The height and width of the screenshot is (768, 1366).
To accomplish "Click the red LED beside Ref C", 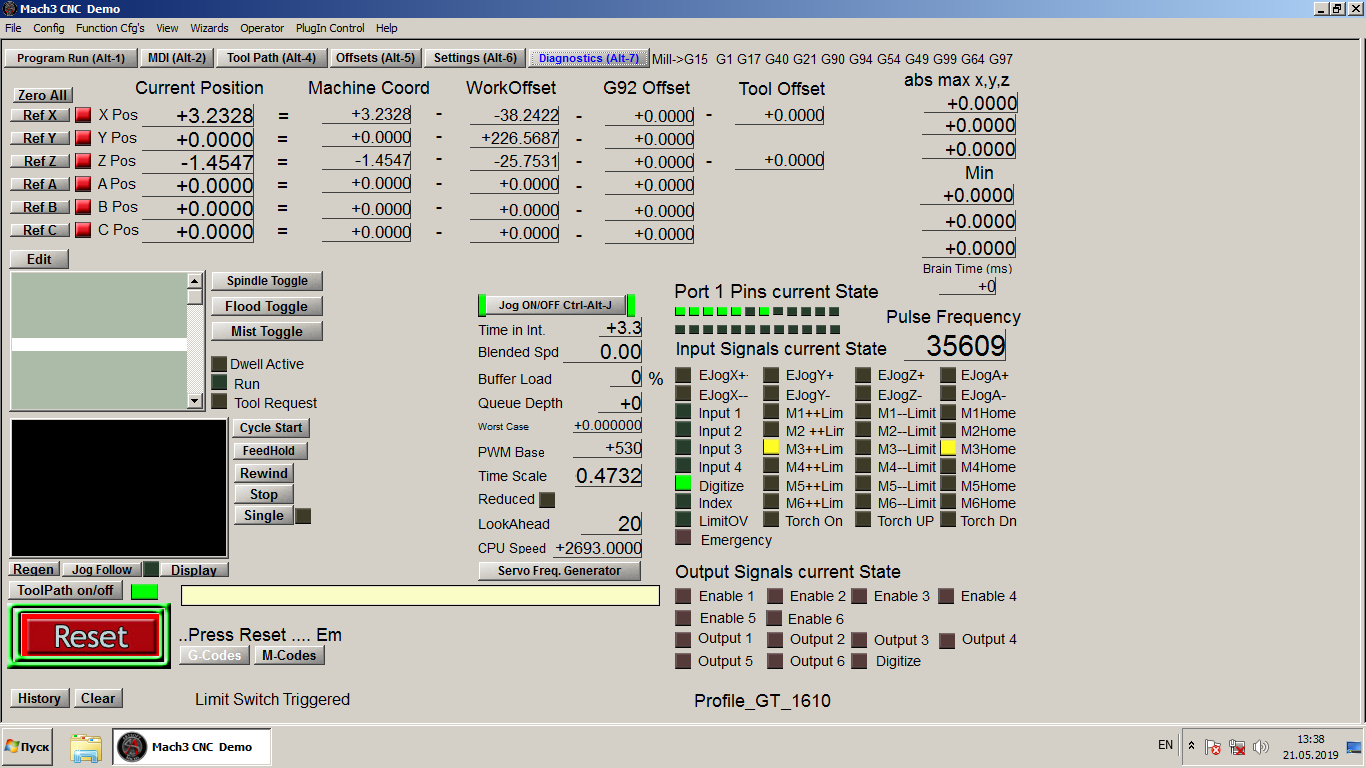I will point(83,230).
